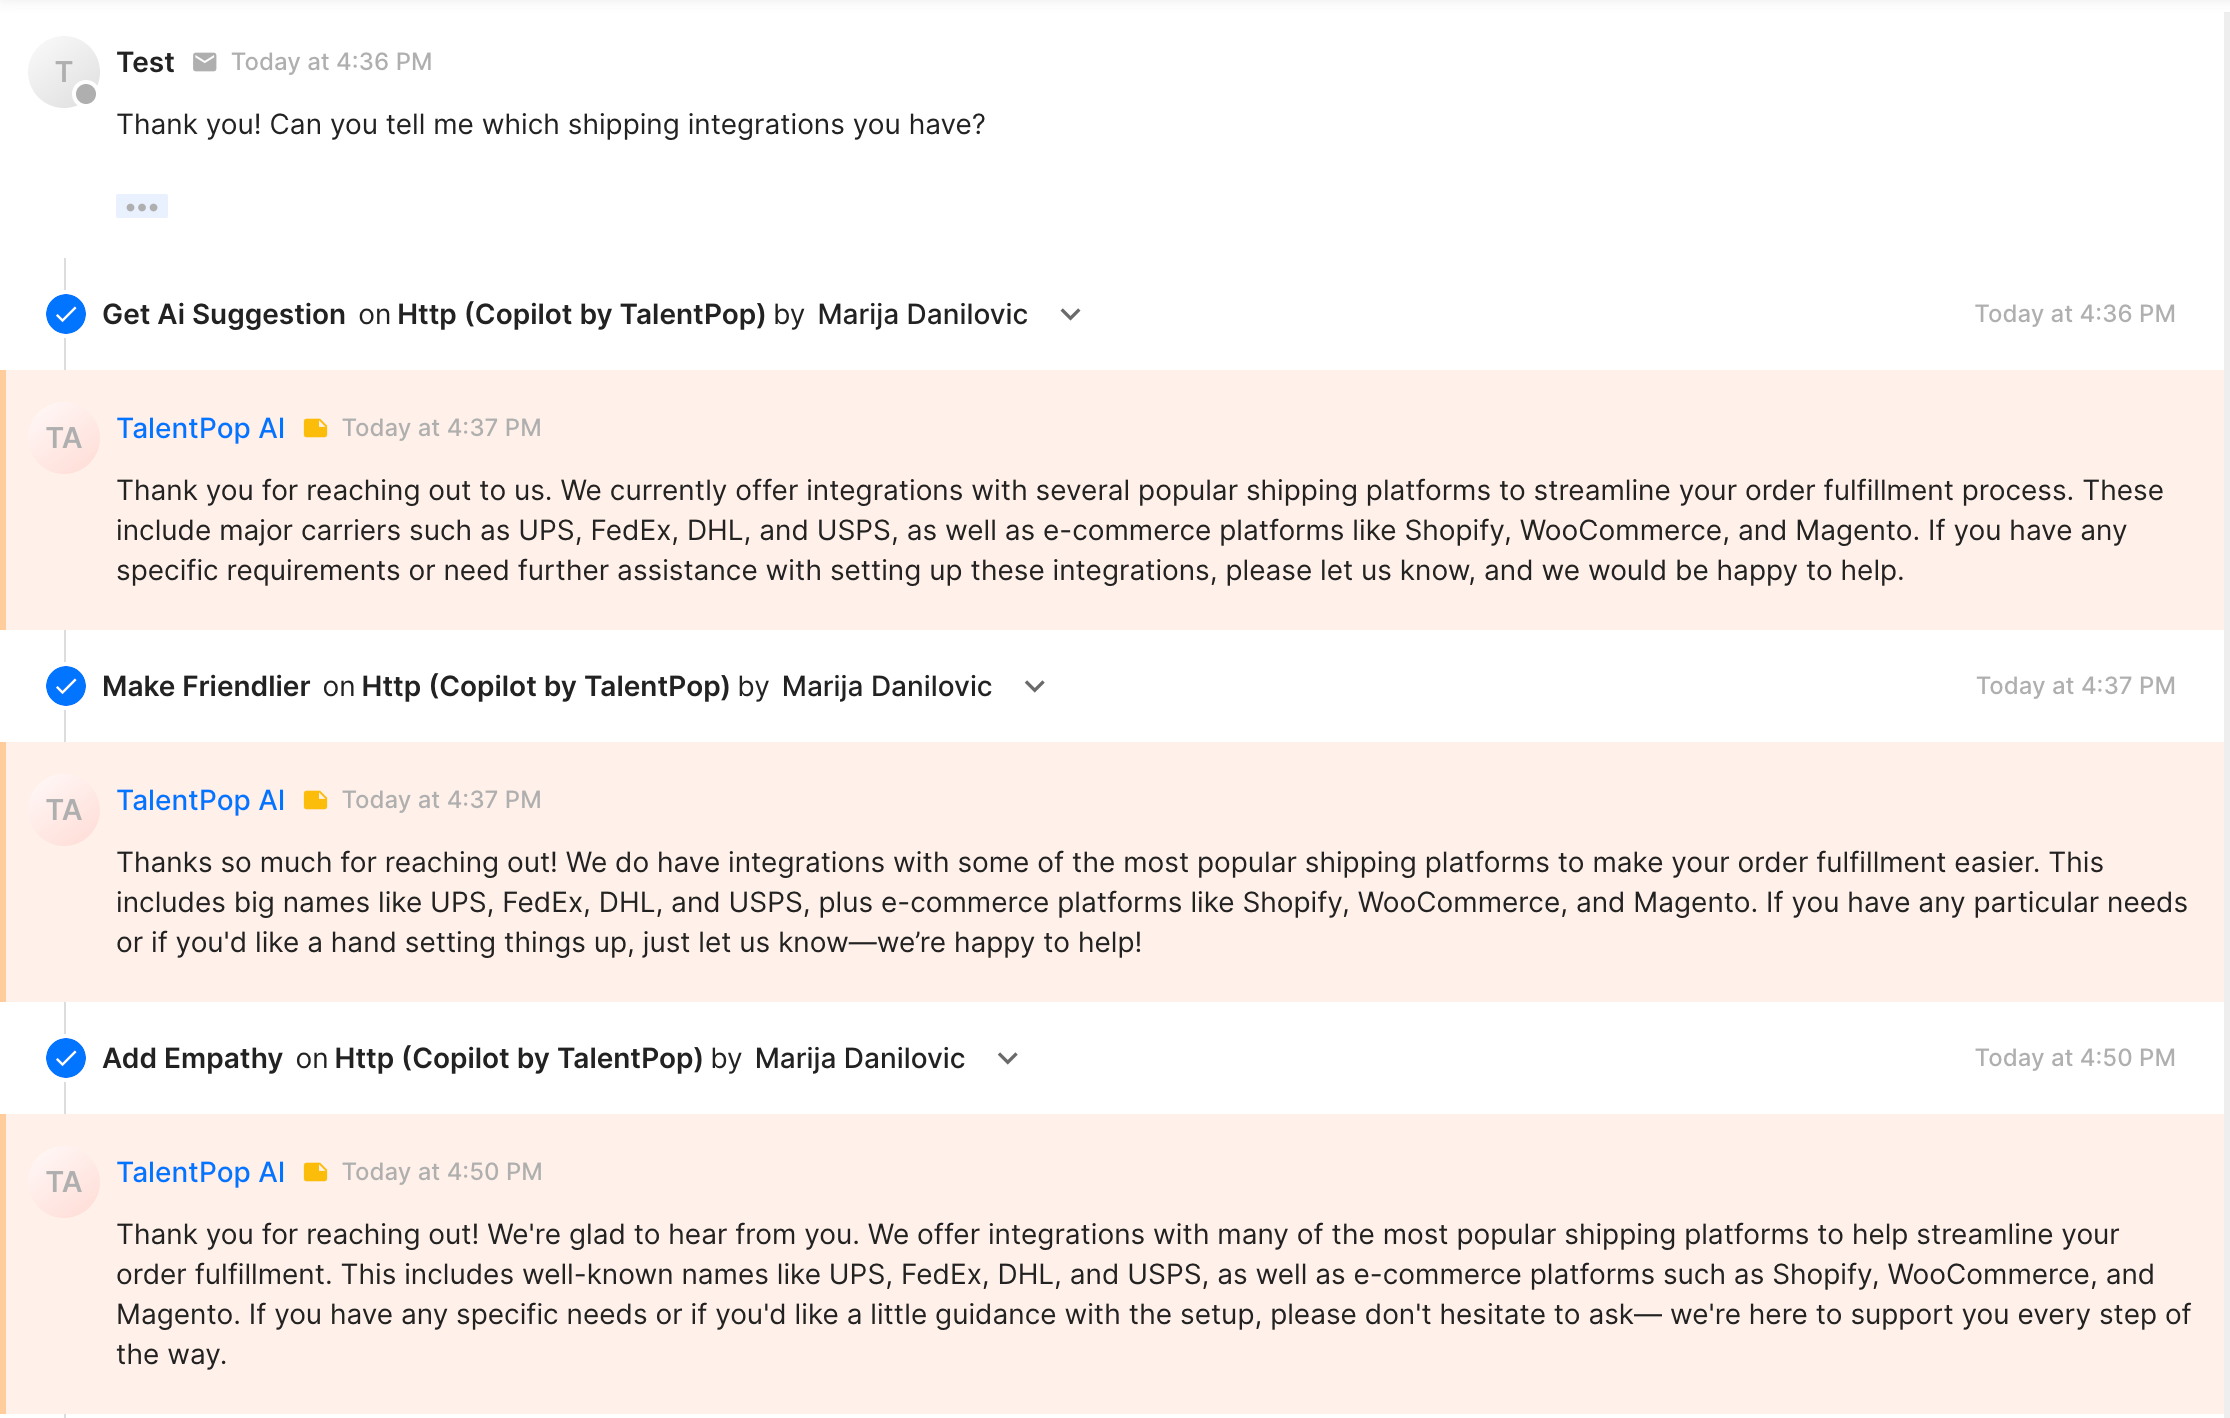Viewport: 2230px width, 1418px height.
Task: Click the Make Friendlier event title
Action: pos(206,686)
